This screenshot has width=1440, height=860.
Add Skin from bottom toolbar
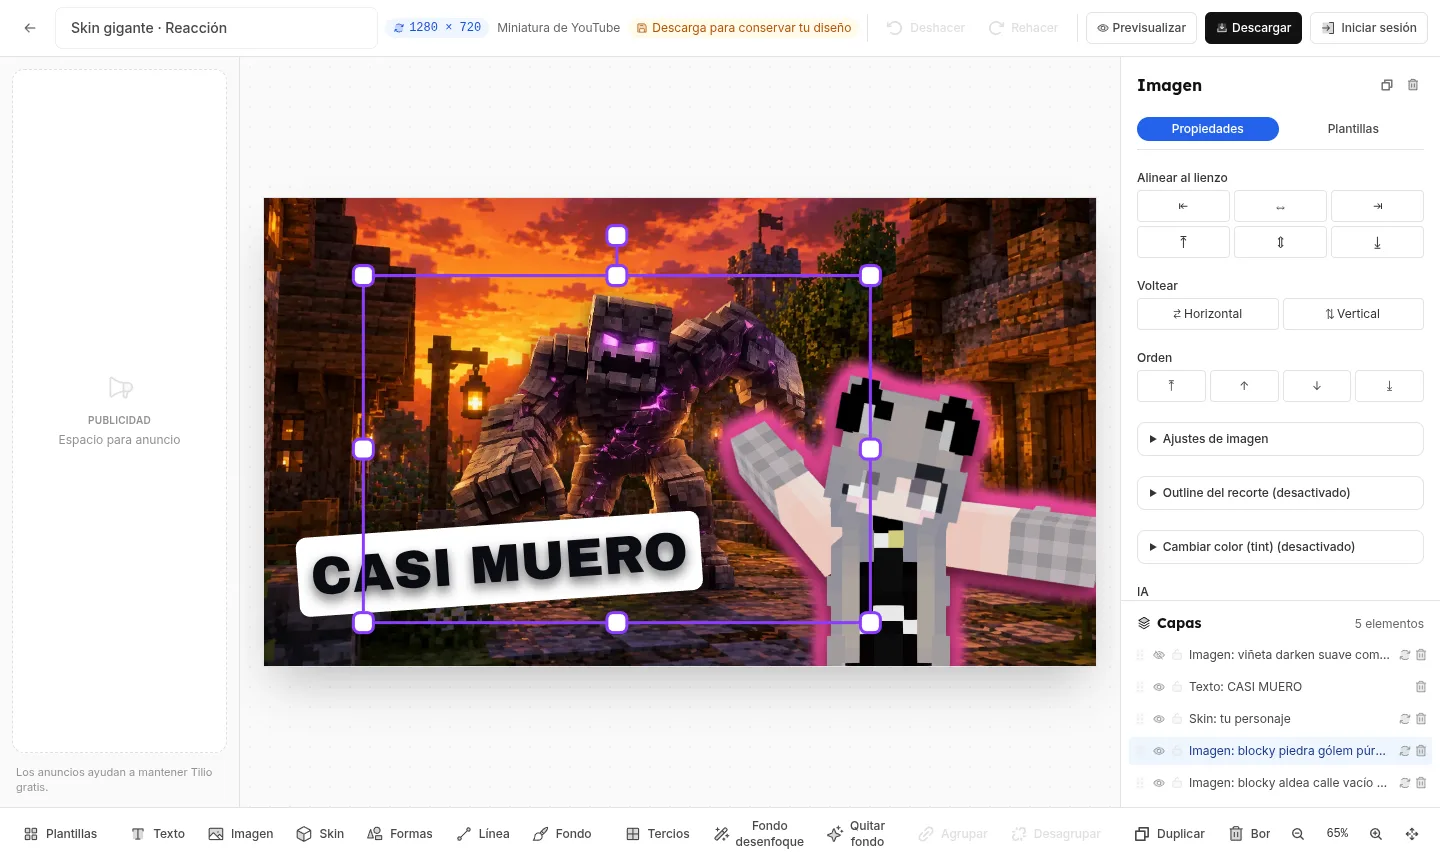(320, 834)
